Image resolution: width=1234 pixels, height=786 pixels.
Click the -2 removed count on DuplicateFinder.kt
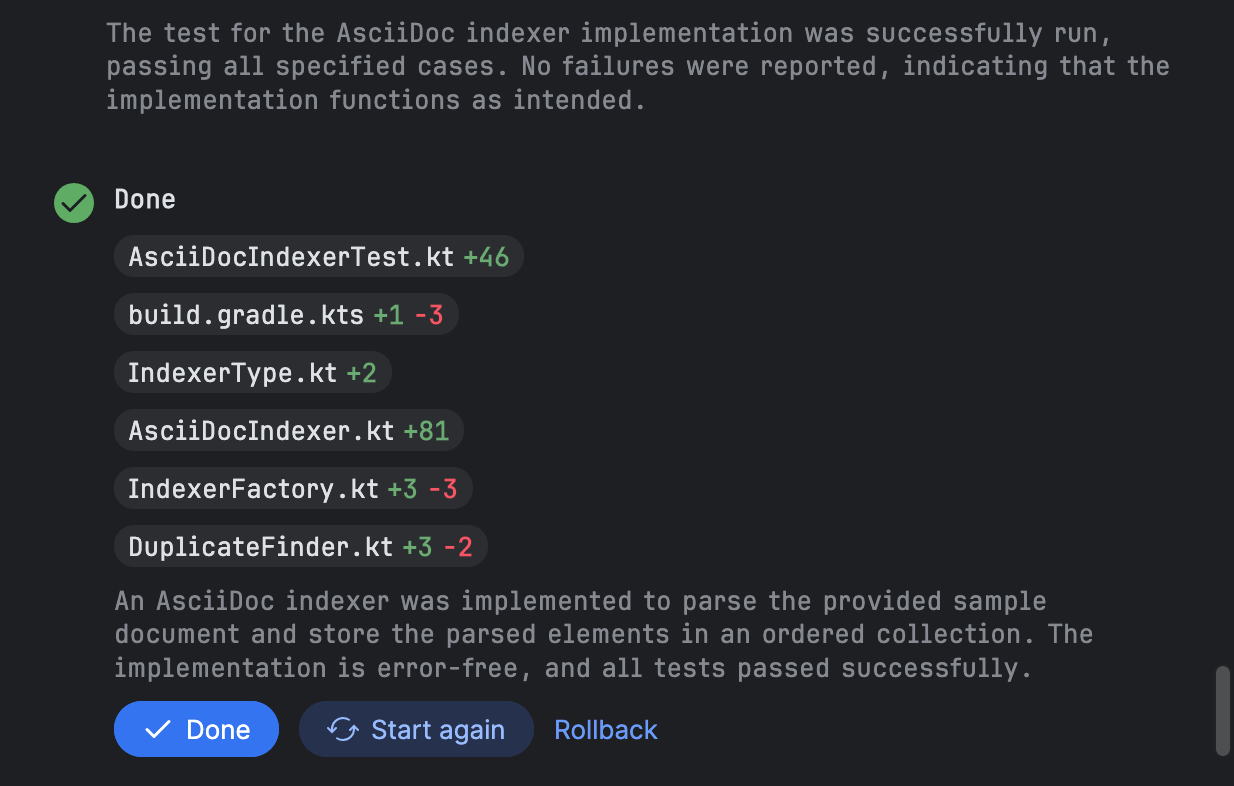click(x=457, y=547)
